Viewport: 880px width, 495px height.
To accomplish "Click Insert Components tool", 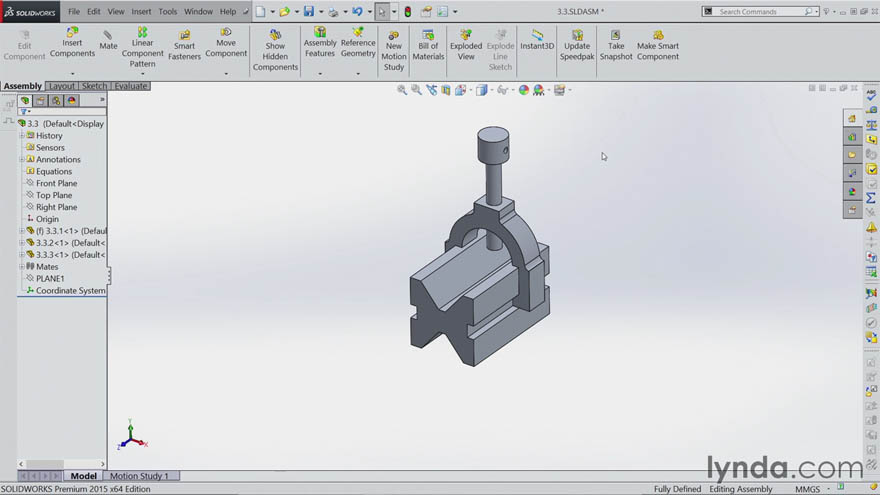I will (x=72, y=43).
